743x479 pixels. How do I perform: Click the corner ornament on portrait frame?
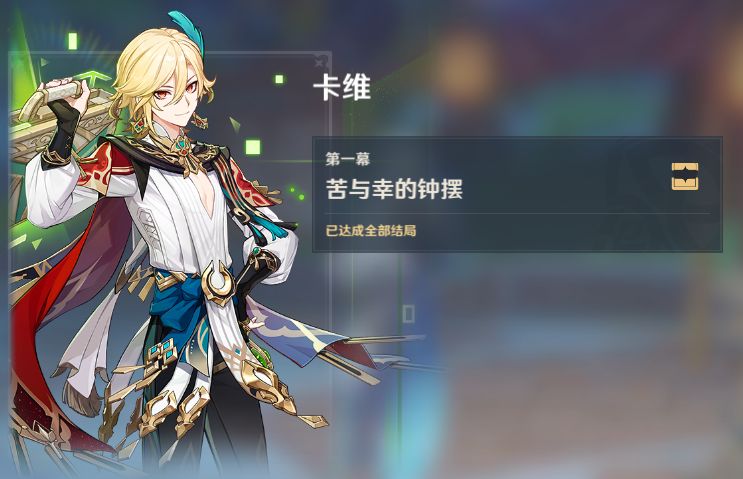(321, 61)
